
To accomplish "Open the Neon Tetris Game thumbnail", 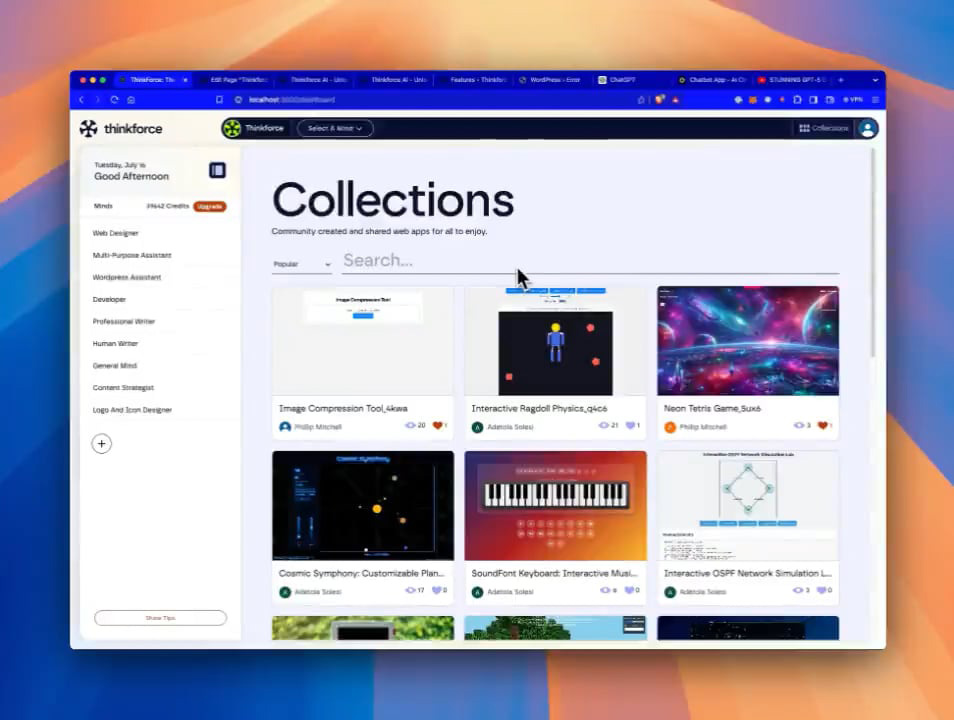I will click(x=747, y=341).
